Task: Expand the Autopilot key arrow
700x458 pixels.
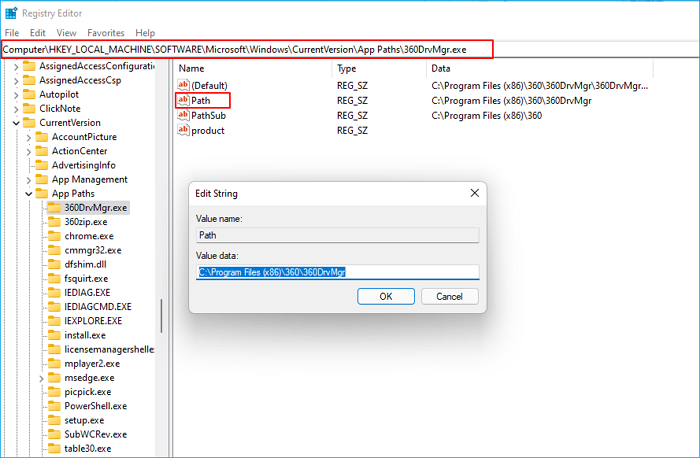Action: 16,95
